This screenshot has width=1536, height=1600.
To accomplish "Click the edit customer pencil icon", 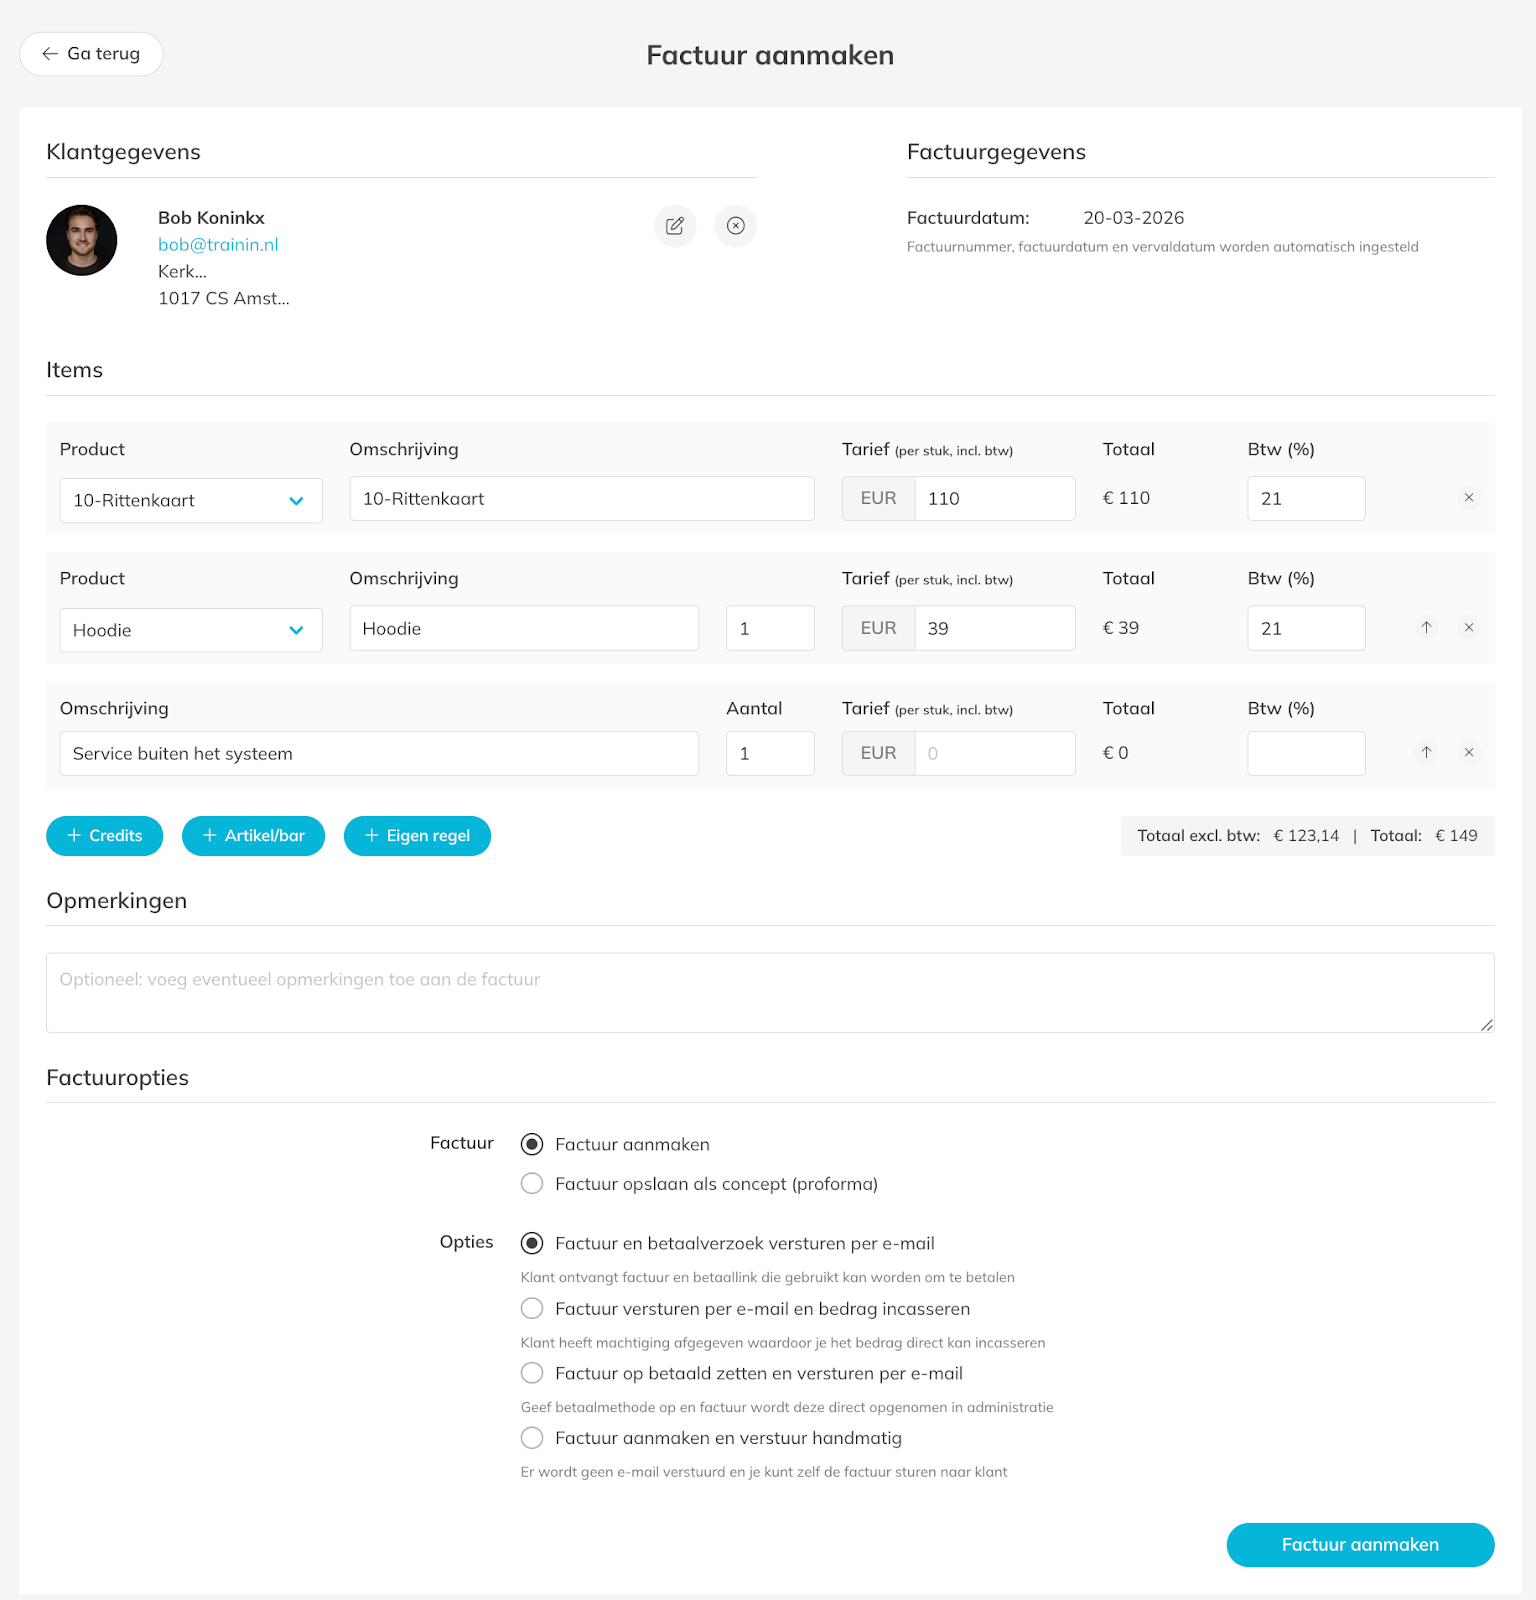I will (x=675, y=226).
